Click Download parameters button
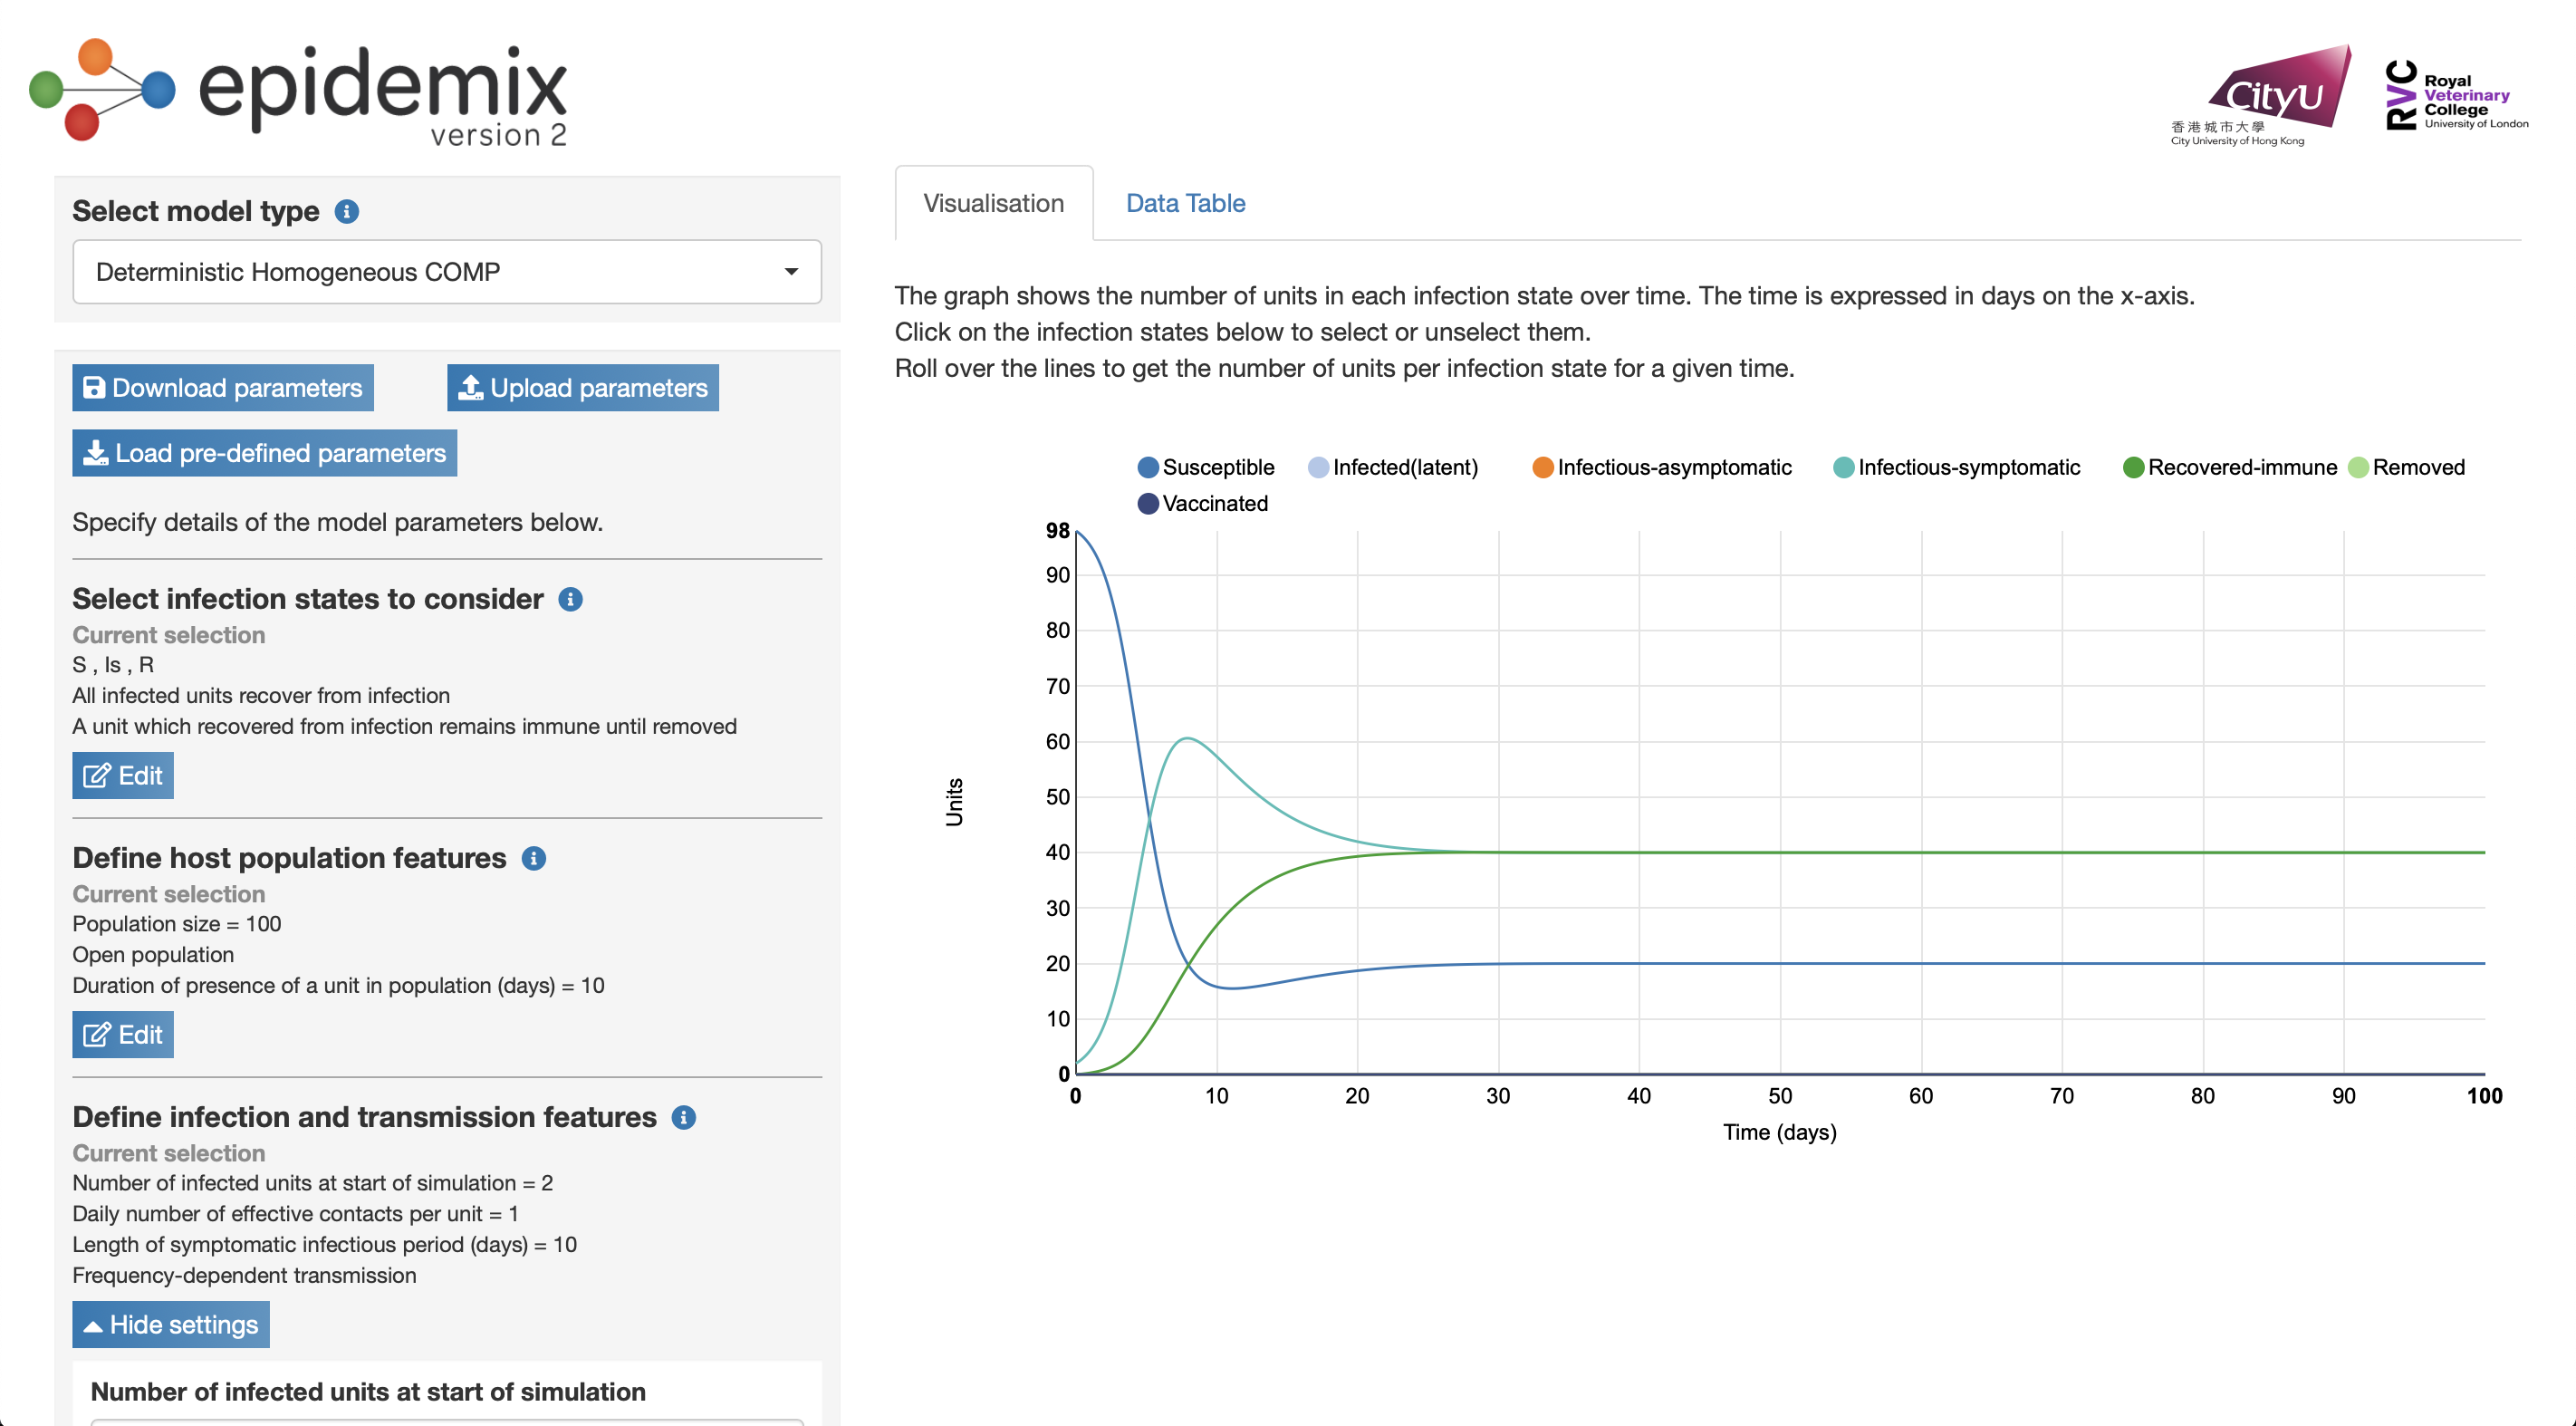 222,388
